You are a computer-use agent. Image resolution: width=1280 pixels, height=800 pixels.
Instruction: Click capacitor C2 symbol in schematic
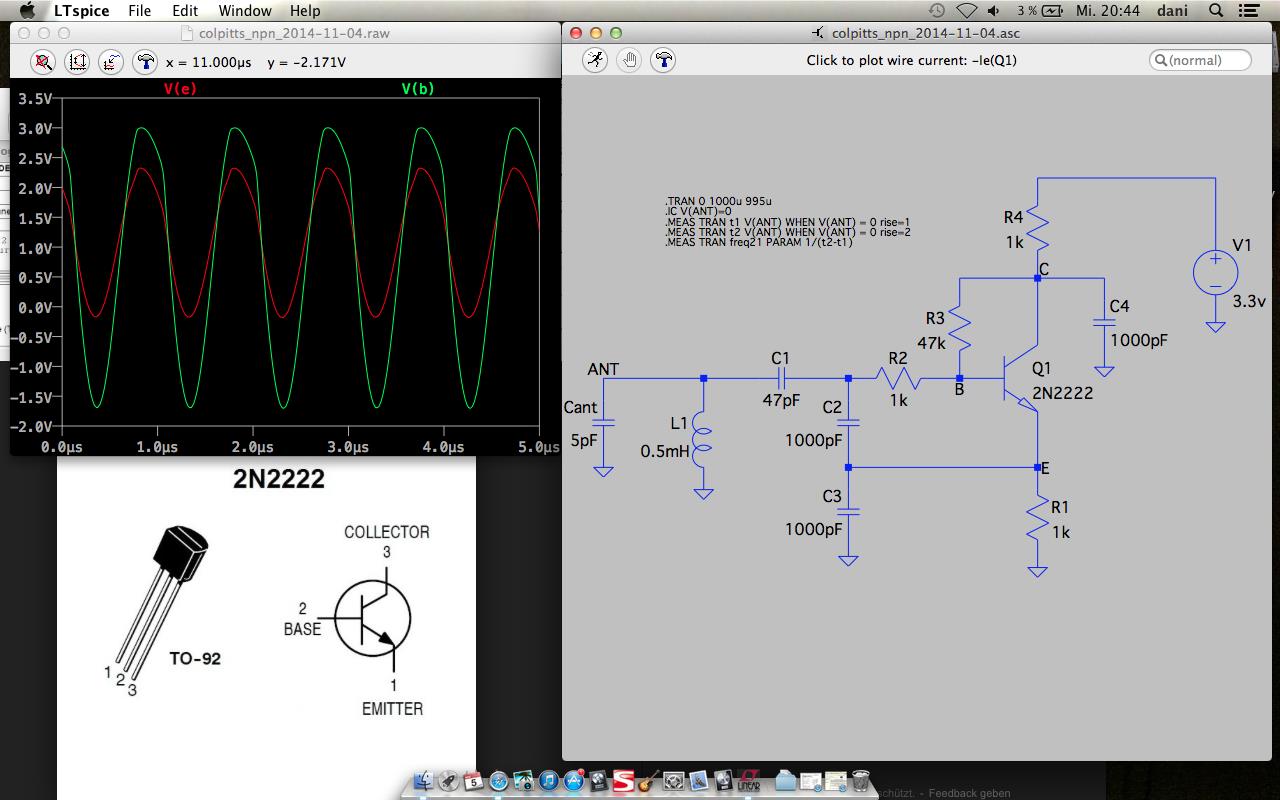[848, 424]
